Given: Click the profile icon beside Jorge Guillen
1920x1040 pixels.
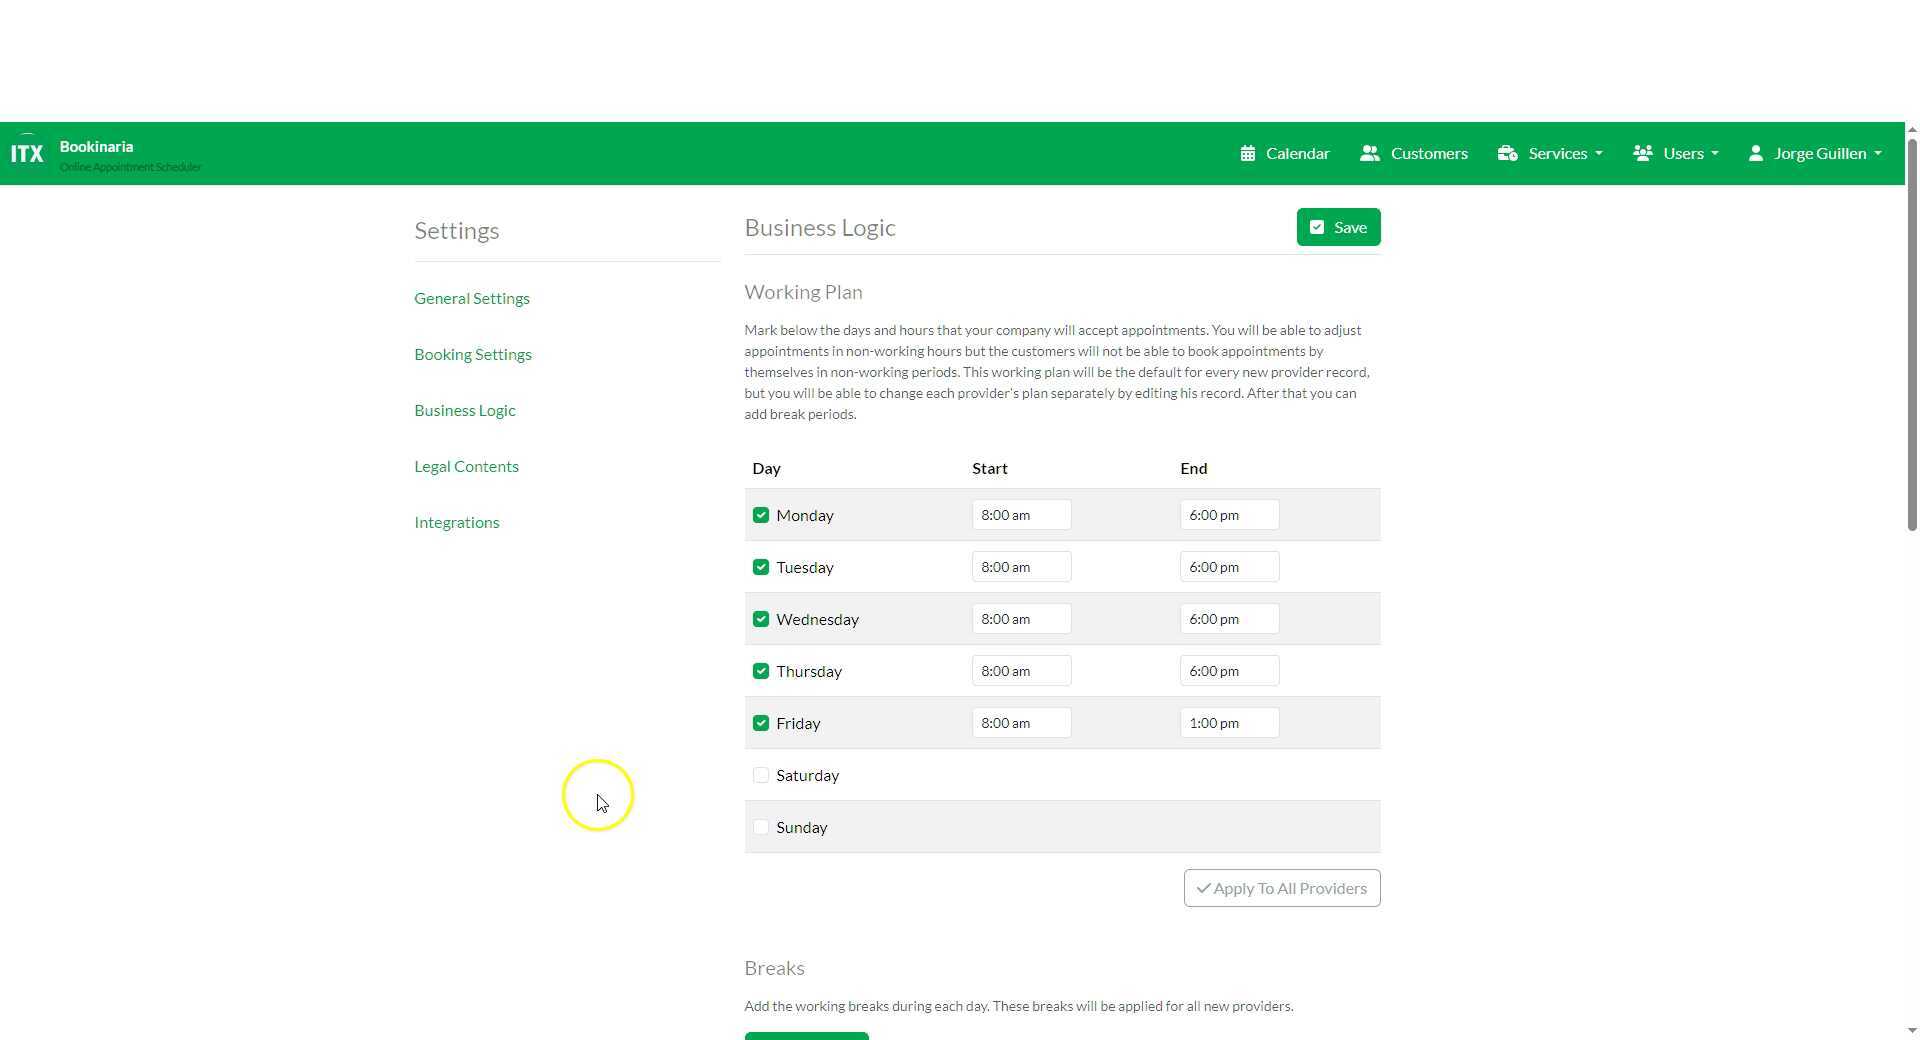Looking at the screenshot, I should (x=1756, y=153).
